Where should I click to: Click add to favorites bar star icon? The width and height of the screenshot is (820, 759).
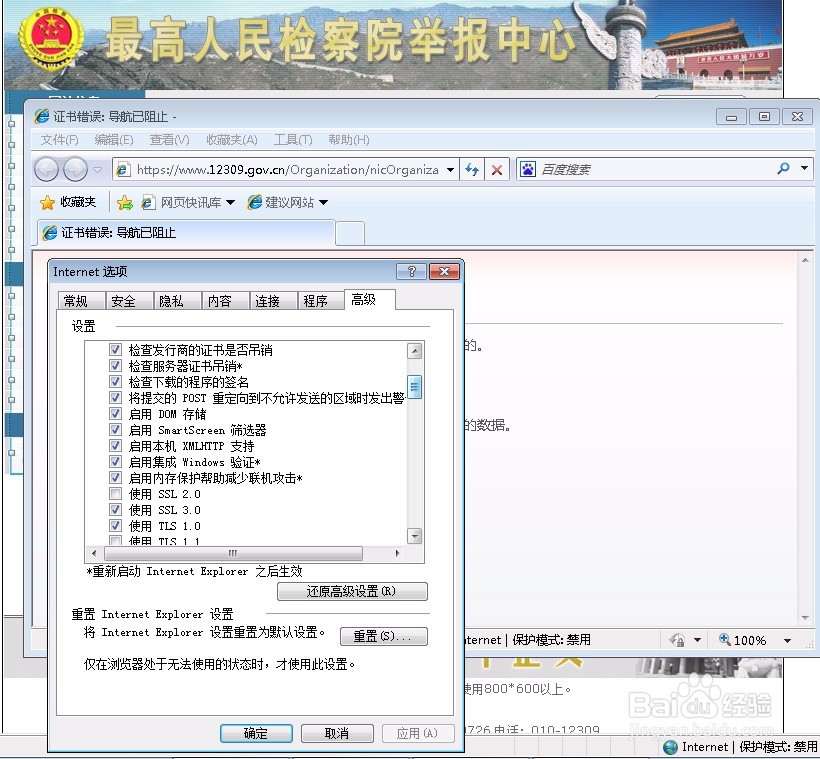tap(125, 203)
